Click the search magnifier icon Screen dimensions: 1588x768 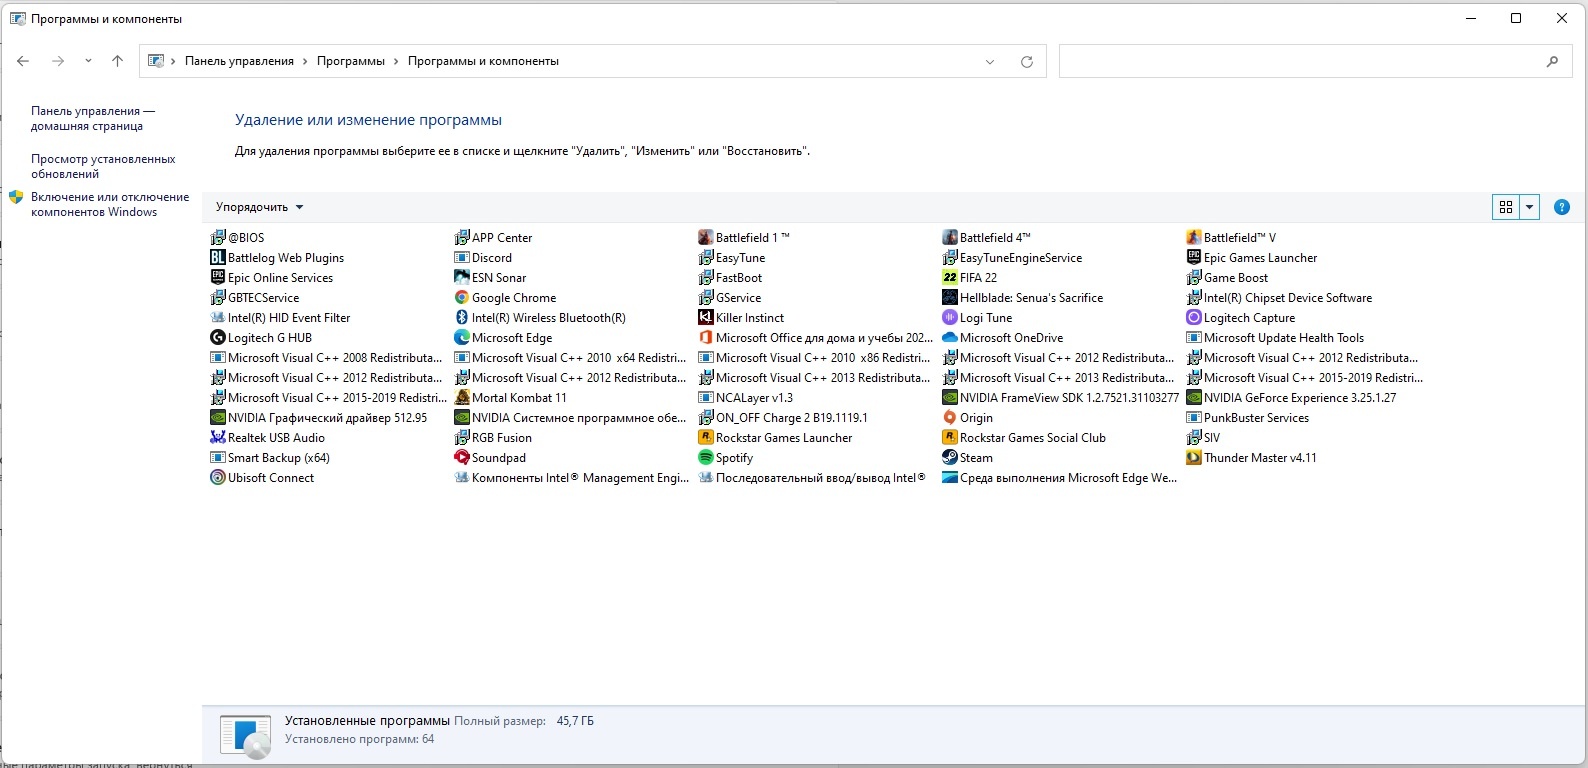point(1552,61)
